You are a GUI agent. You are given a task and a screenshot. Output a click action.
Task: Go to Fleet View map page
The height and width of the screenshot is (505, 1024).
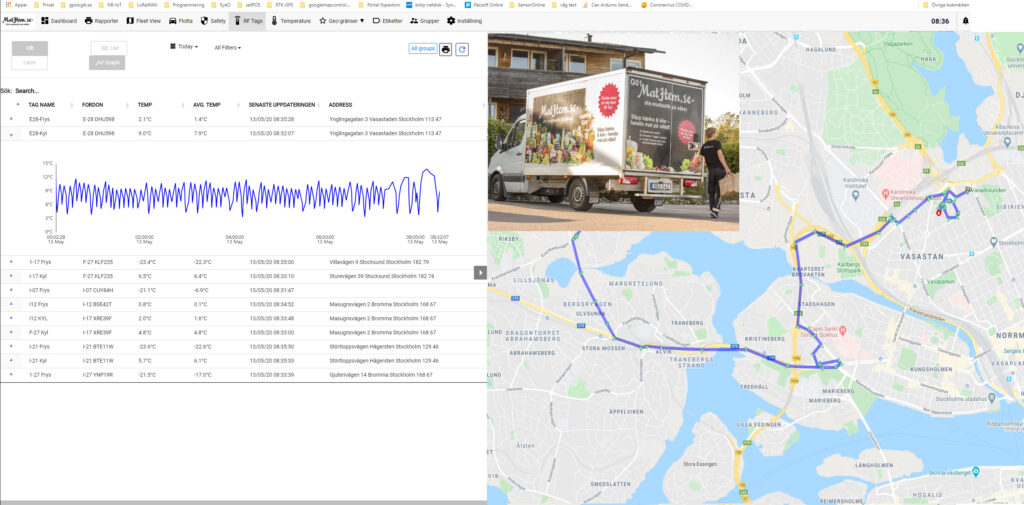143,21
